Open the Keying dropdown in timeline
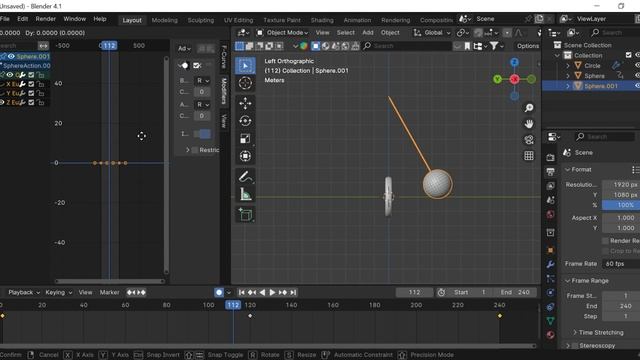This screenshot has width=640, height=360. (59, 292)
